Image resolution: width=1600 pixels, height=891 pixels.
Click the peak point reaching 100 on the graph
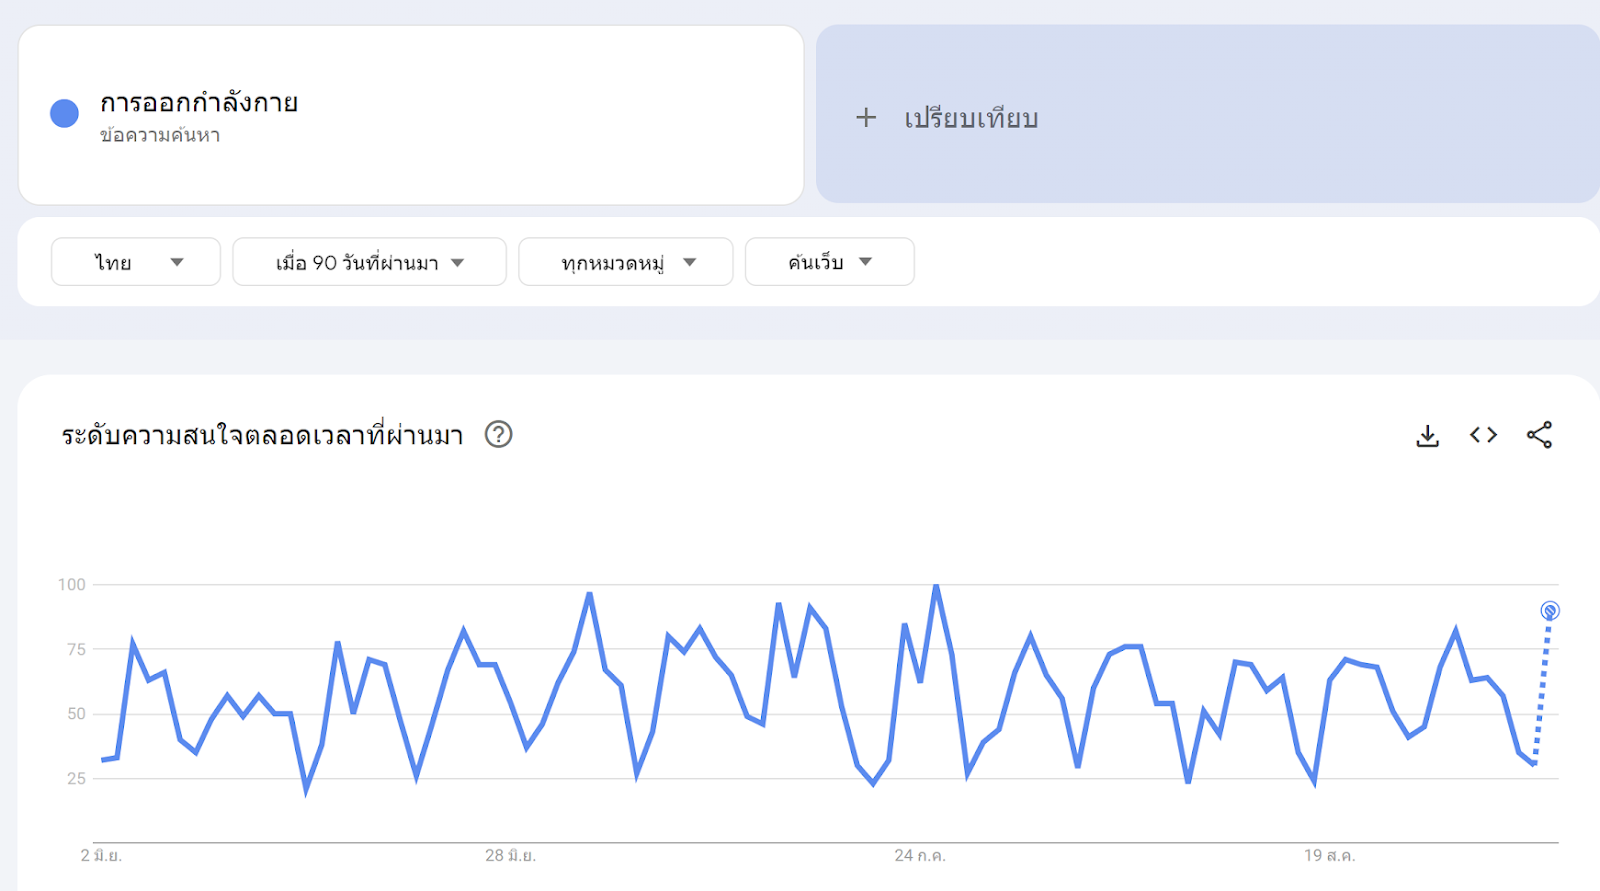935,585
